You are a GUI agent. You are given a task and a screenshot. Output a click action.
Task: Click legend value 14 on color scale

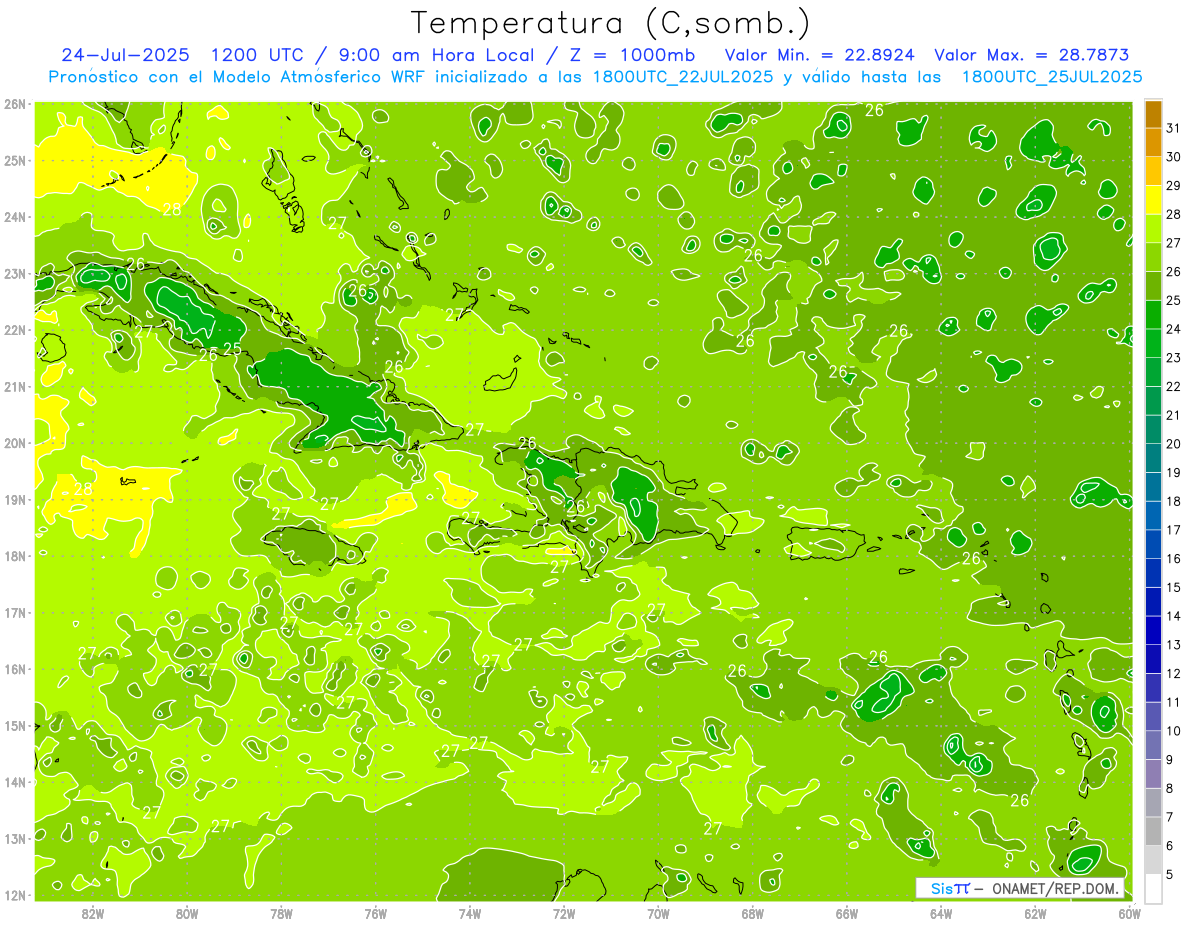point(1174,616)
